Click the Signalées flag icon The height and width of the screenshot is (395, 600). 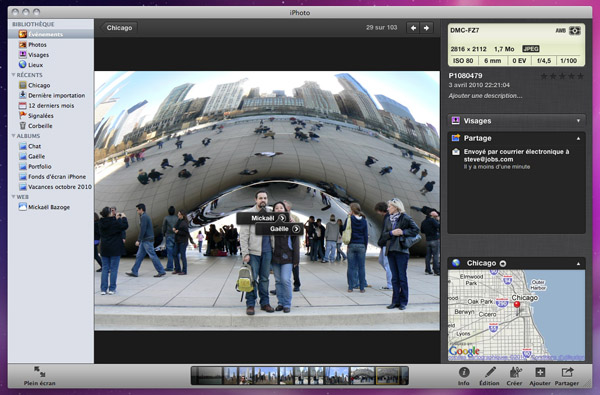point(23,115)
